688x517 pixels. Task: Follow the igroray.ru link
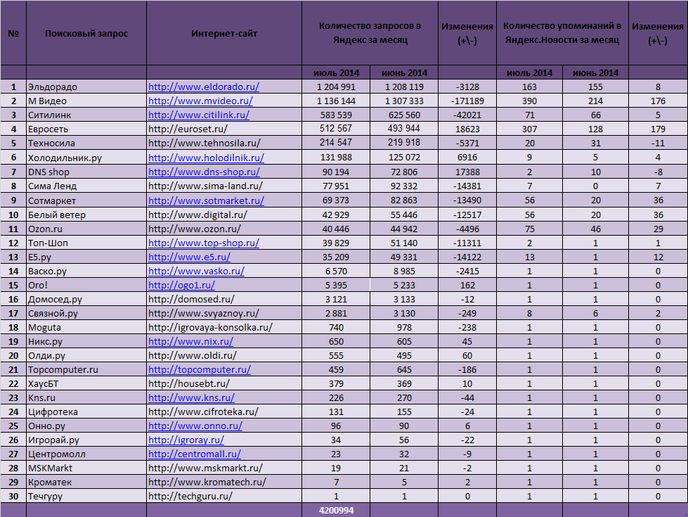click(x=186, y=439)
